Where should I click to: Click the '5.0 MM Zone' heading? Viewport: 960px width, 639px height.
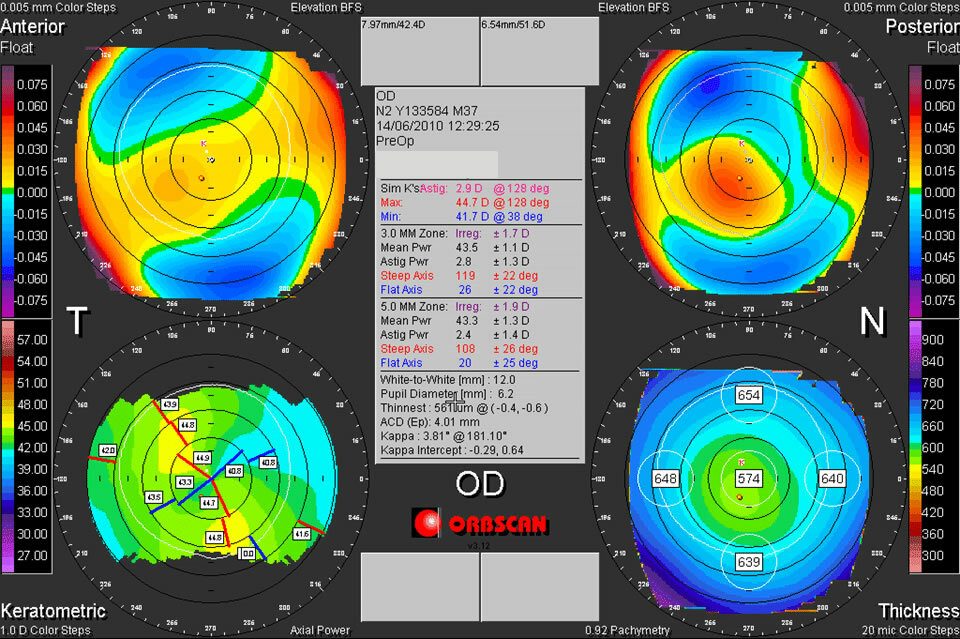pos(414,306)
